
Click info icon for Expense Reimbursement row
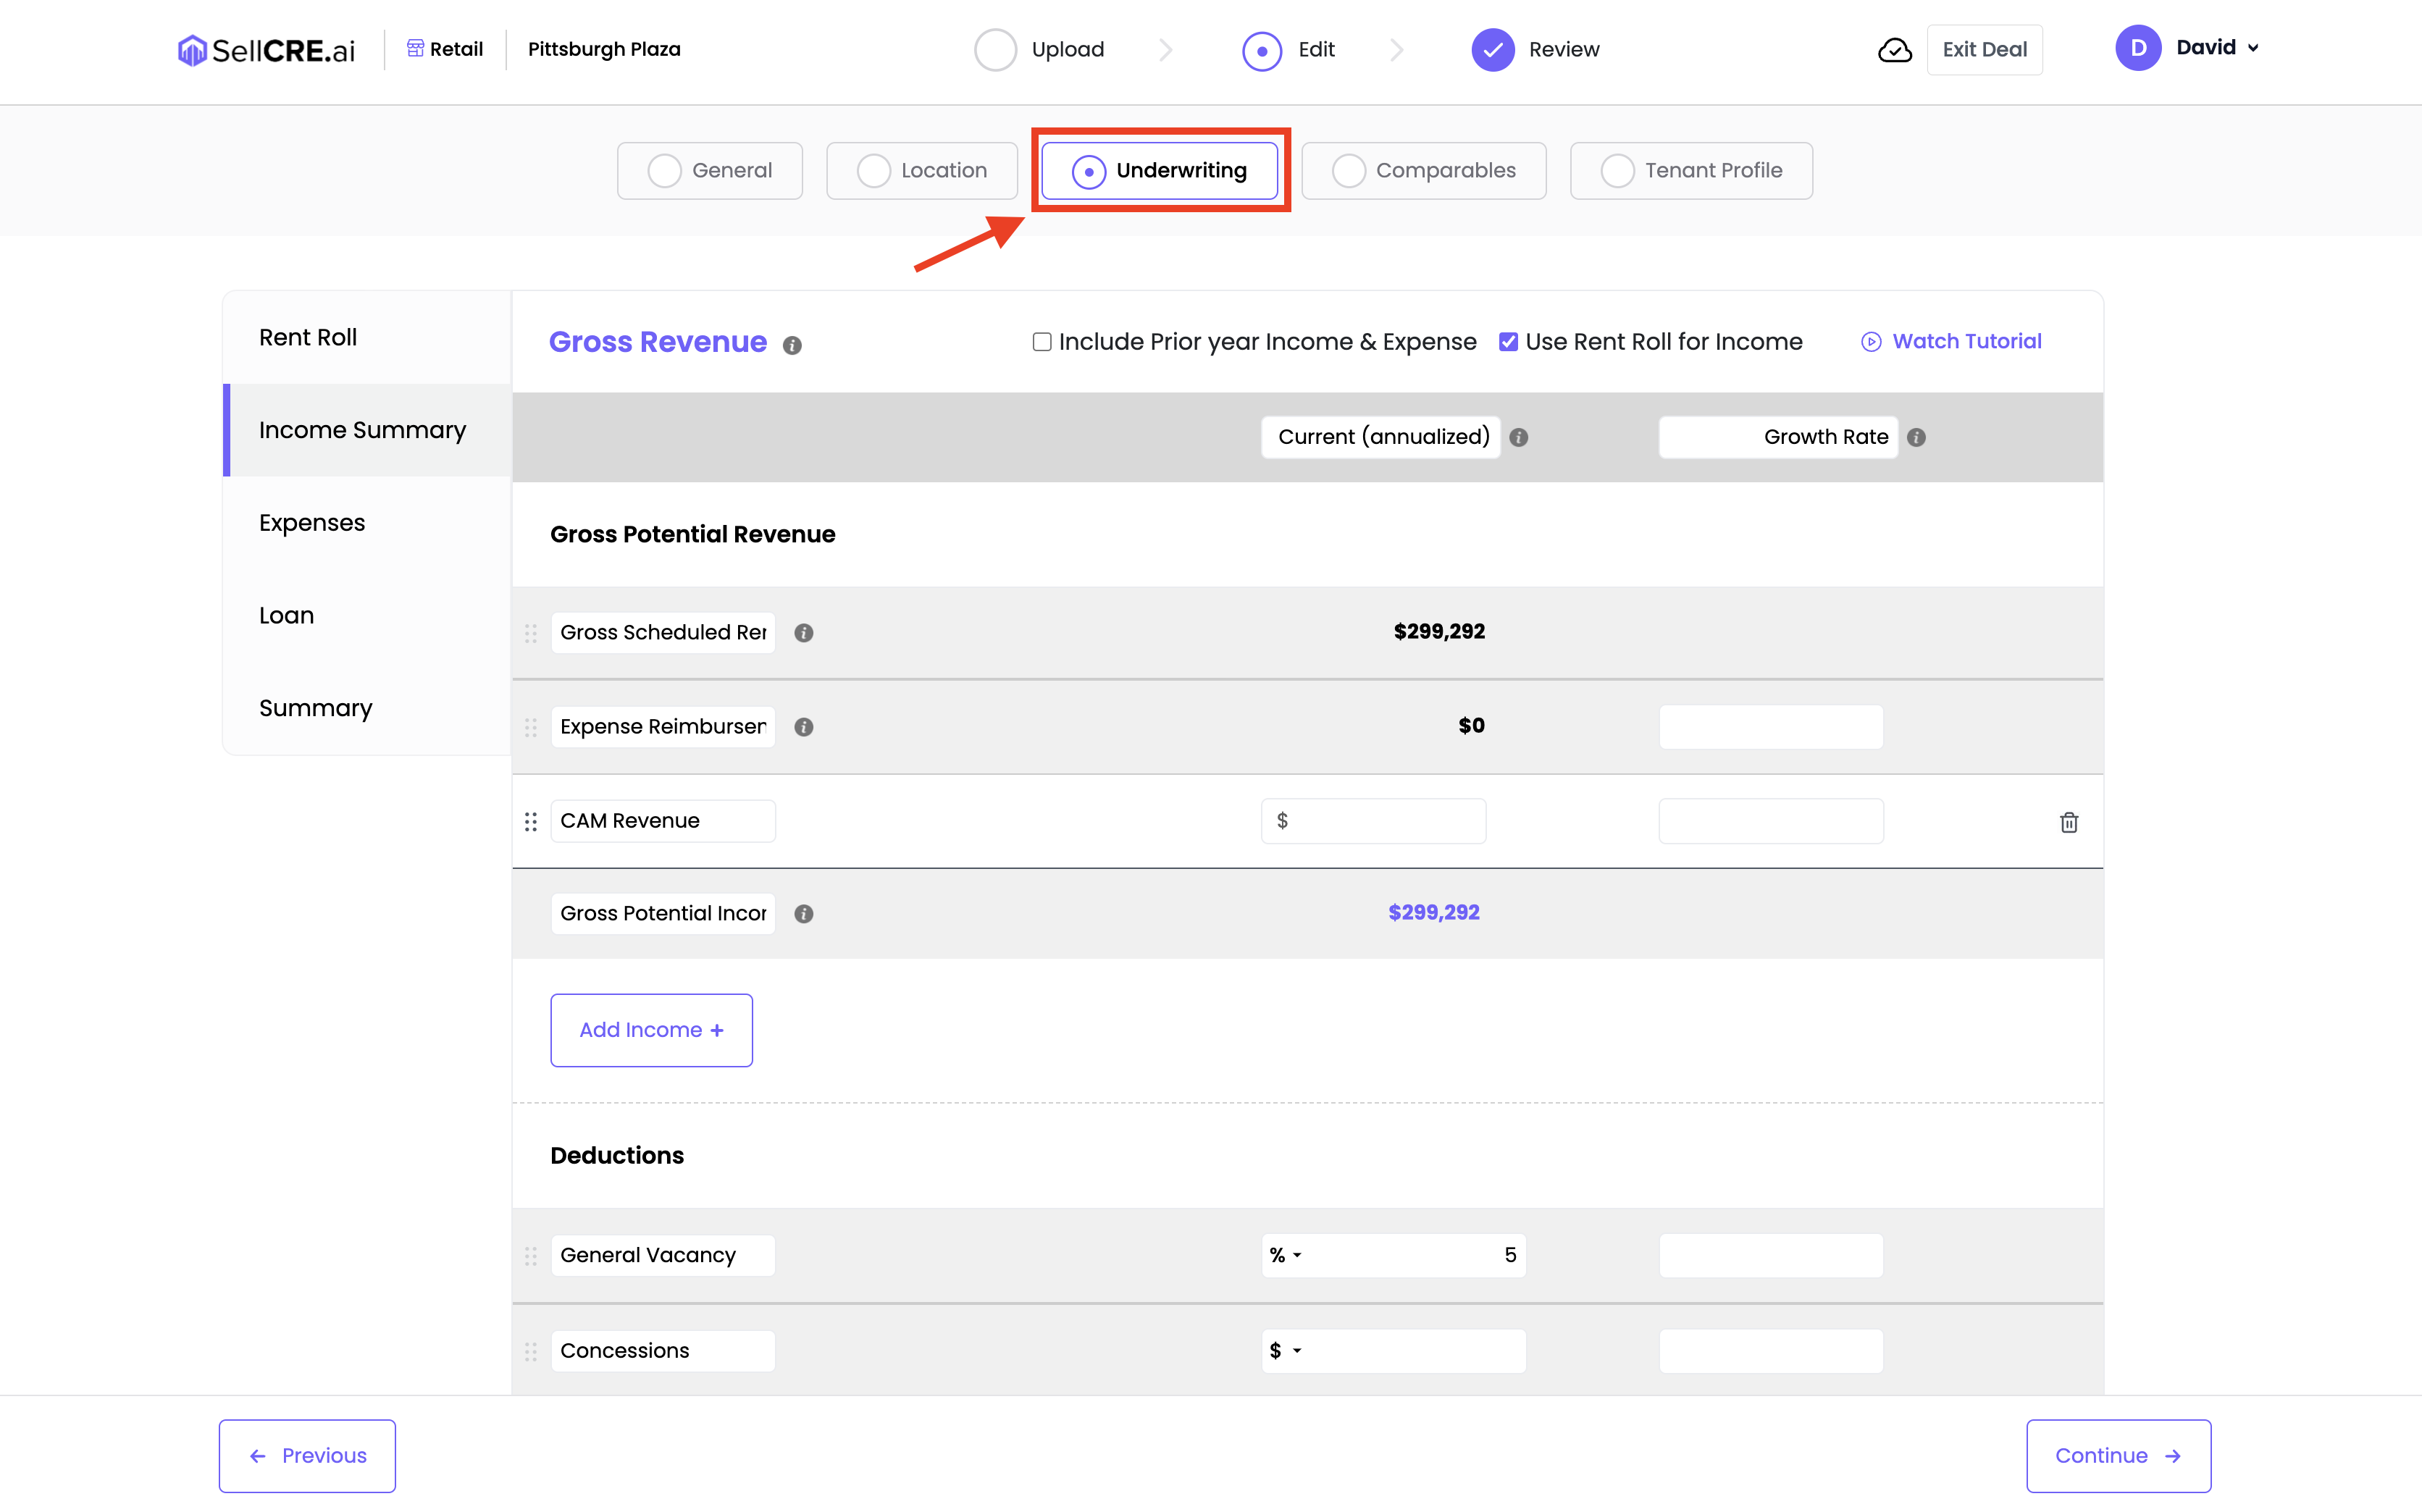[x=804, y=727]
